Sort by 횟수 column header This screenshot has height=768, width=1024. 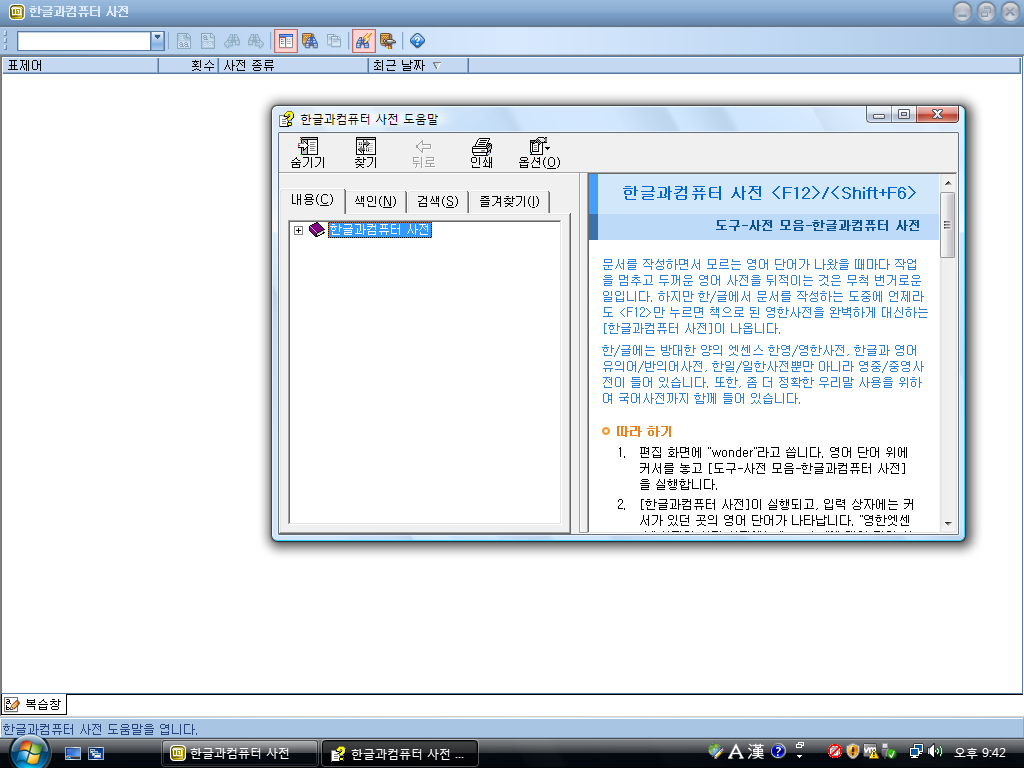[188, 65]
